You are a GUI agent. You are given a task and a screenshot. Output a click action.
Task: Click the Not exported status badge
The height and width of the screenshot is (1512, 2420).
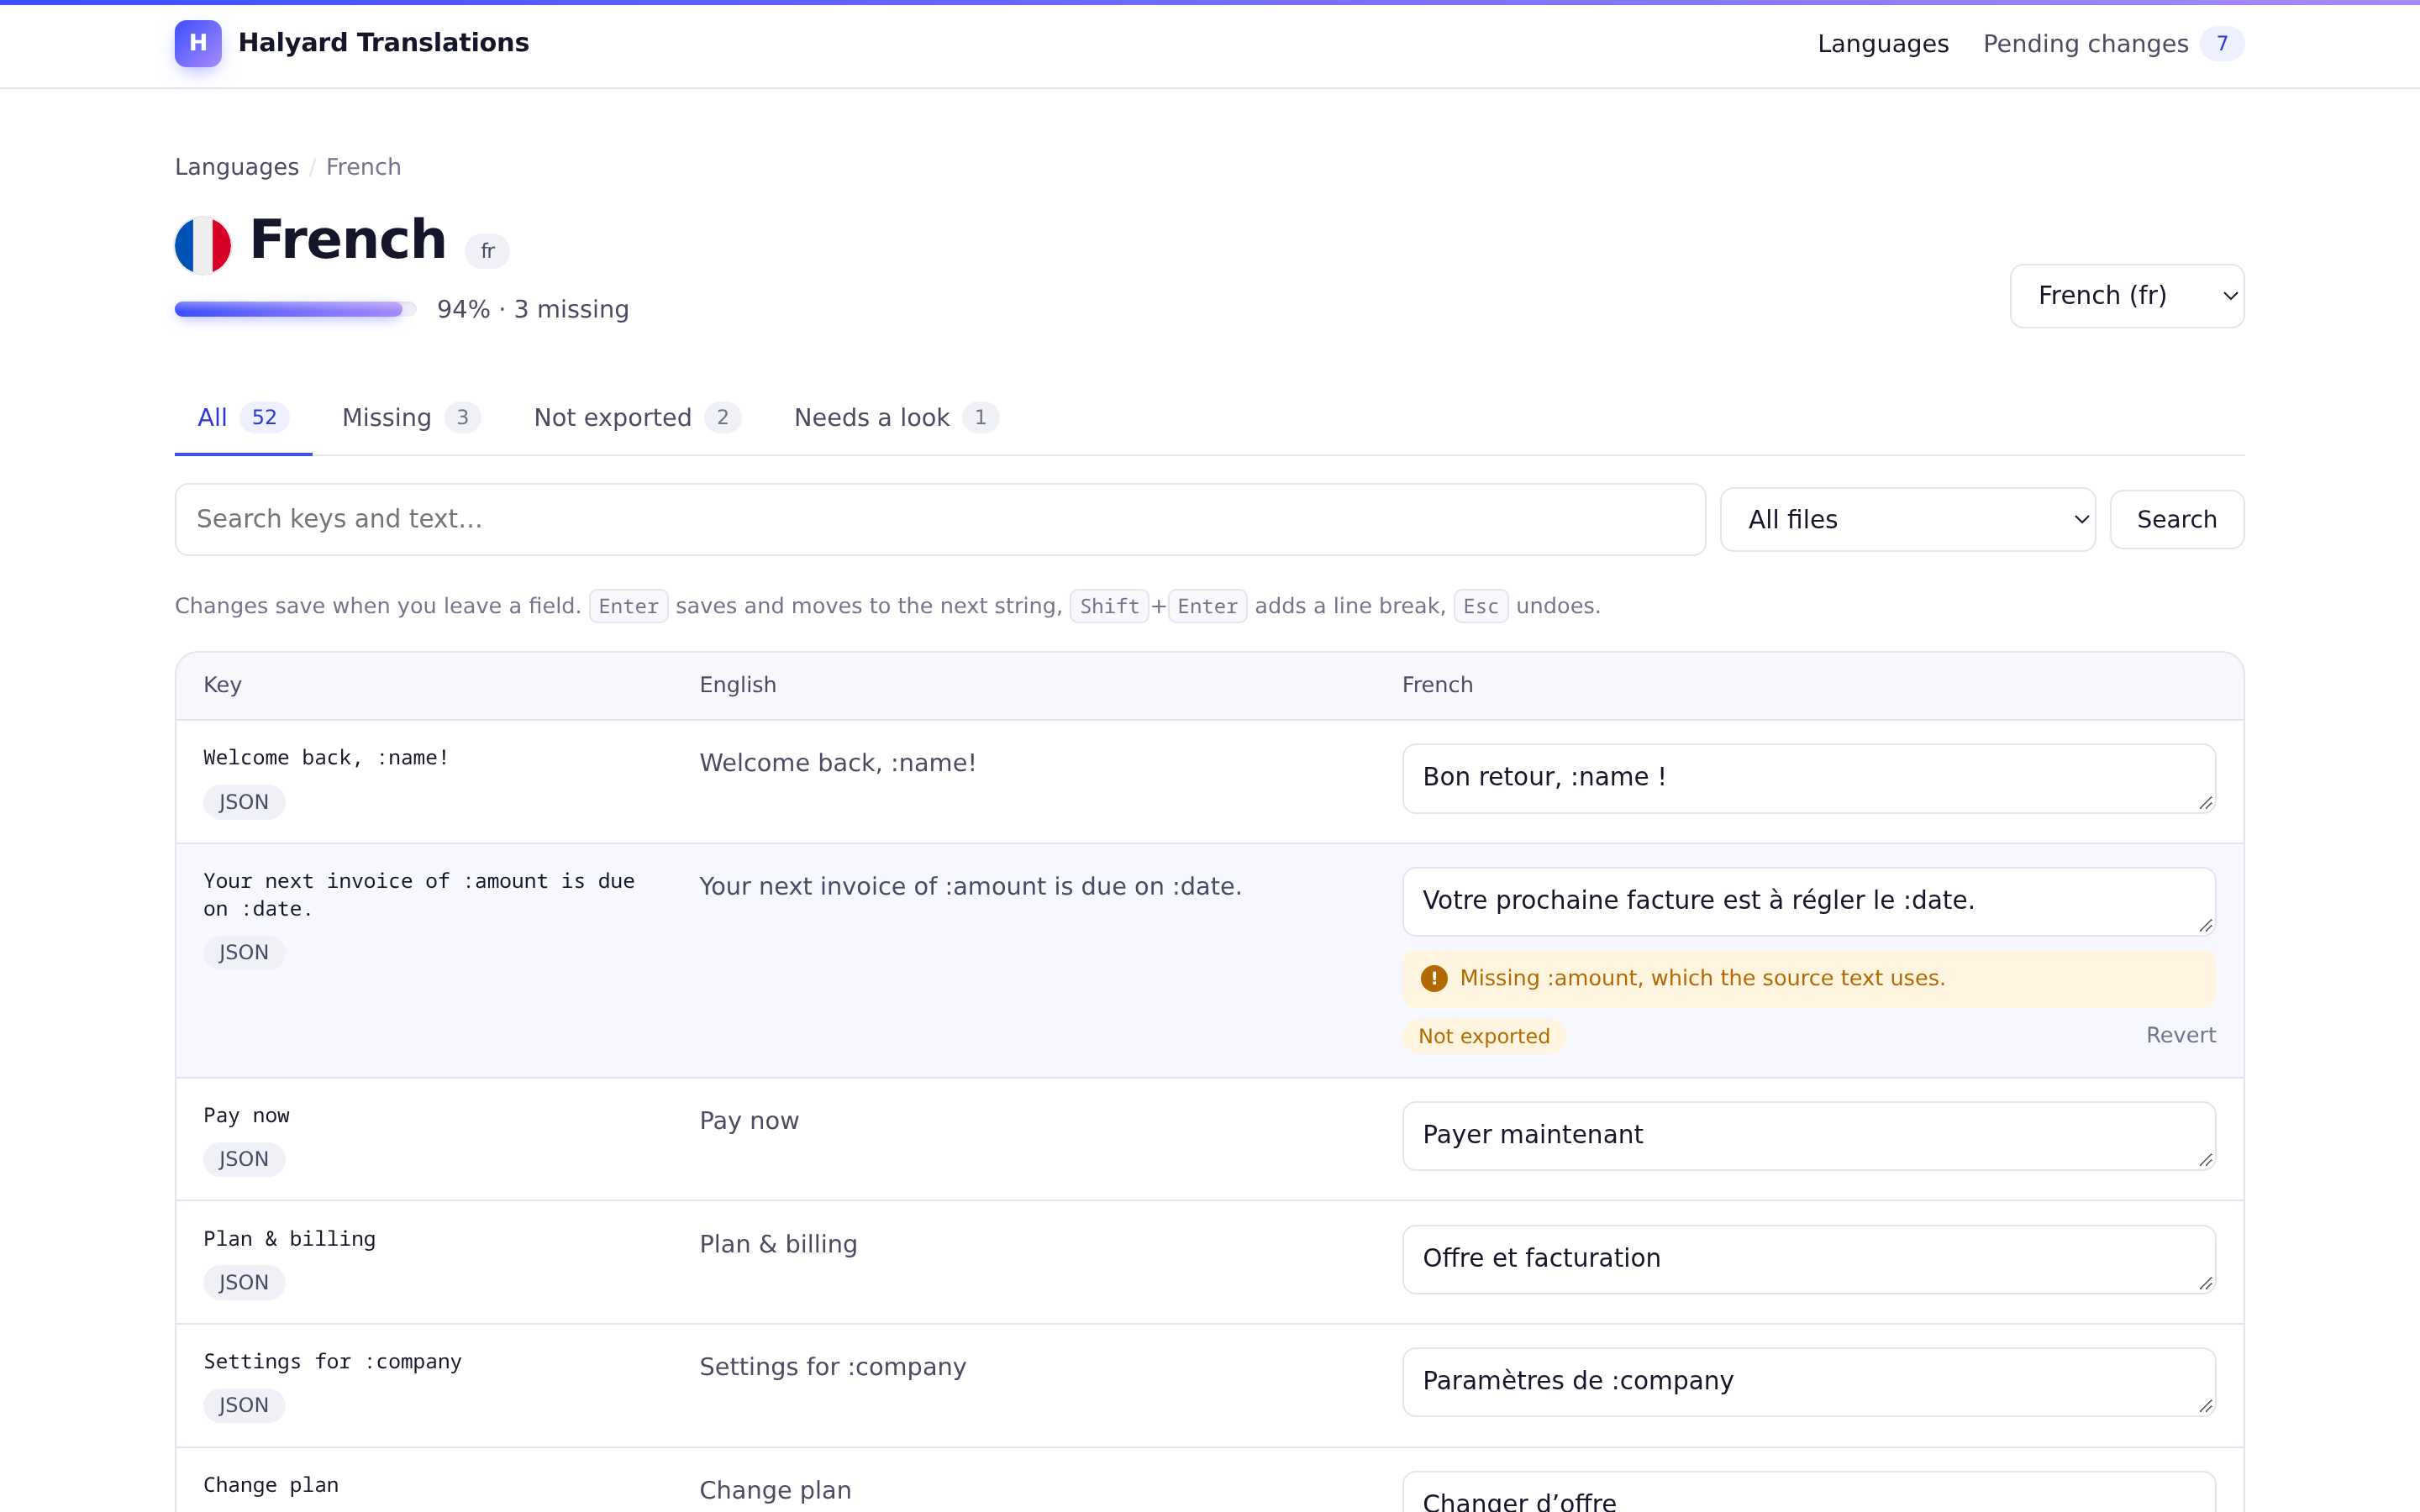(x=1484, y=1036)
